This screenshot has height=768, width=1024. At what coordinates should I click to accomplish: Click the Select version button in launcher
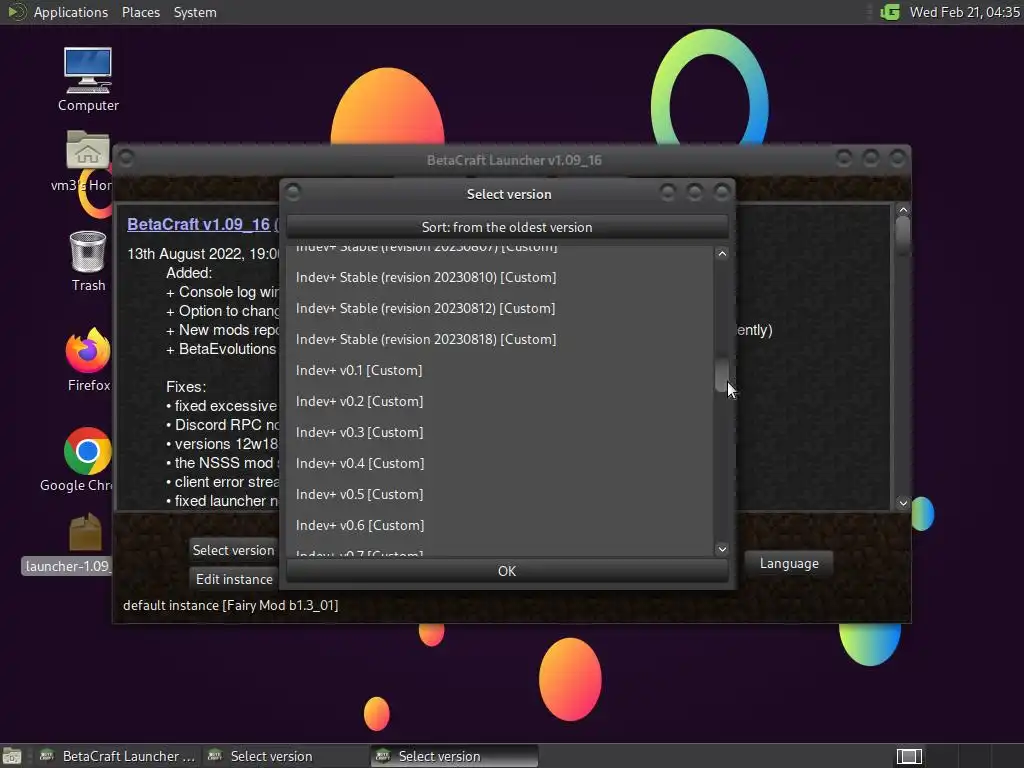(233, 550)
